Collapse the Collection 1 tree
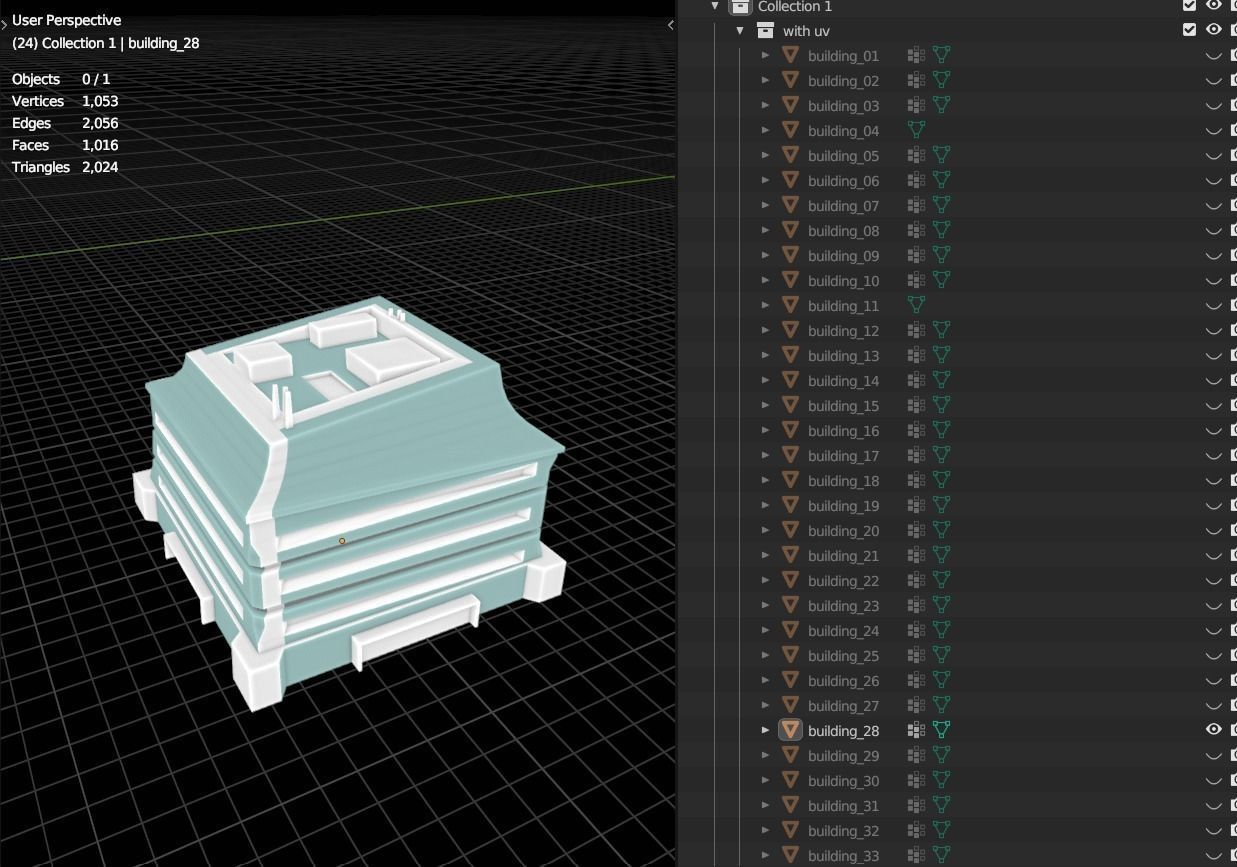Image resolution: width=1237 pixels, height=867 pixels. click(715, 6)
